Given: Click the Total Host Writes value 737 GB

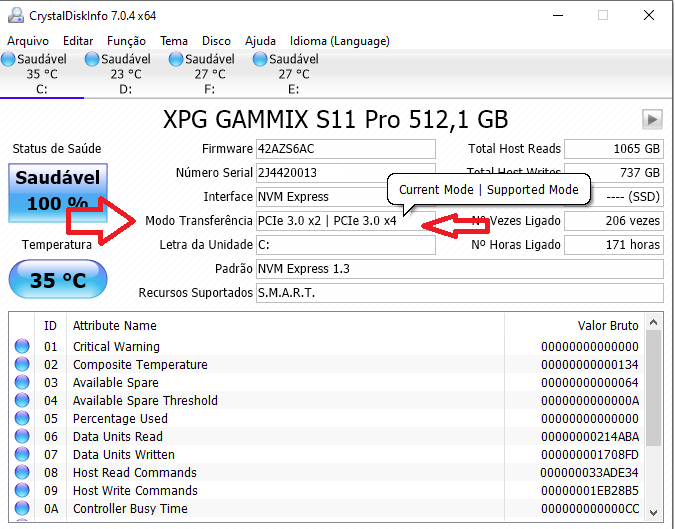Looking at the screenshot, I should coord(614,173).
